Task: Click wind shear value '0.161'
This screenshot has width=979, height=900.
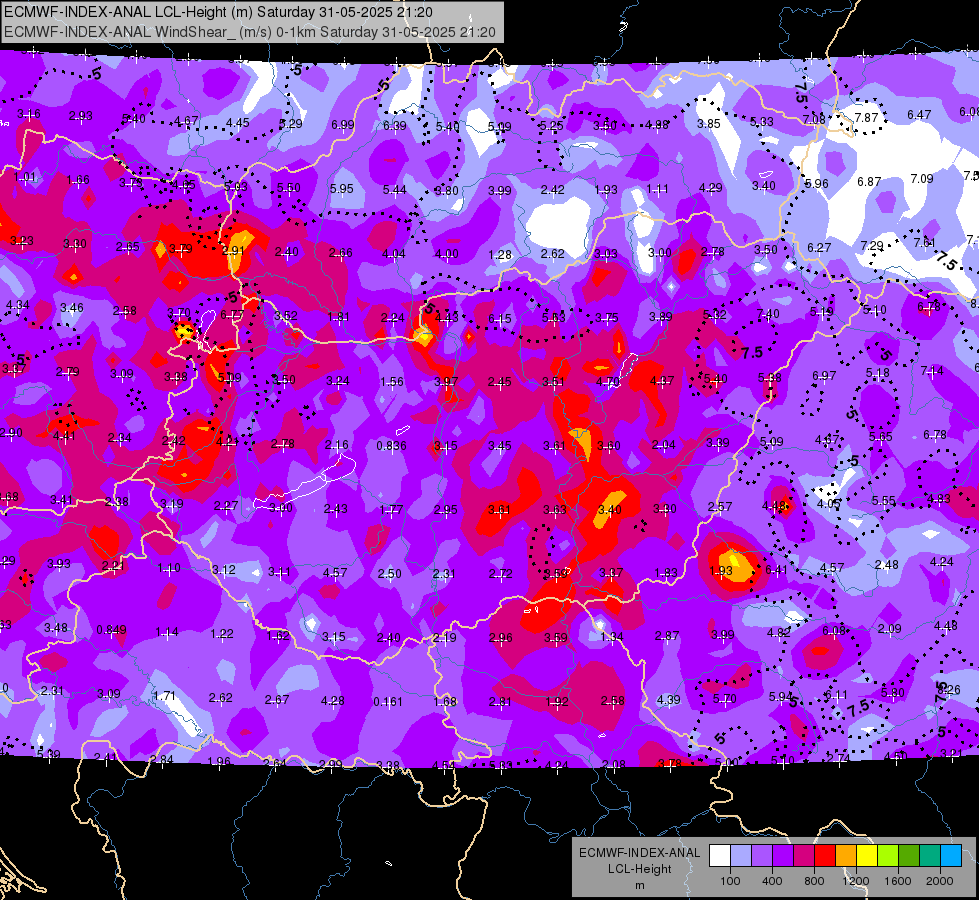Action: click(388, 701)
